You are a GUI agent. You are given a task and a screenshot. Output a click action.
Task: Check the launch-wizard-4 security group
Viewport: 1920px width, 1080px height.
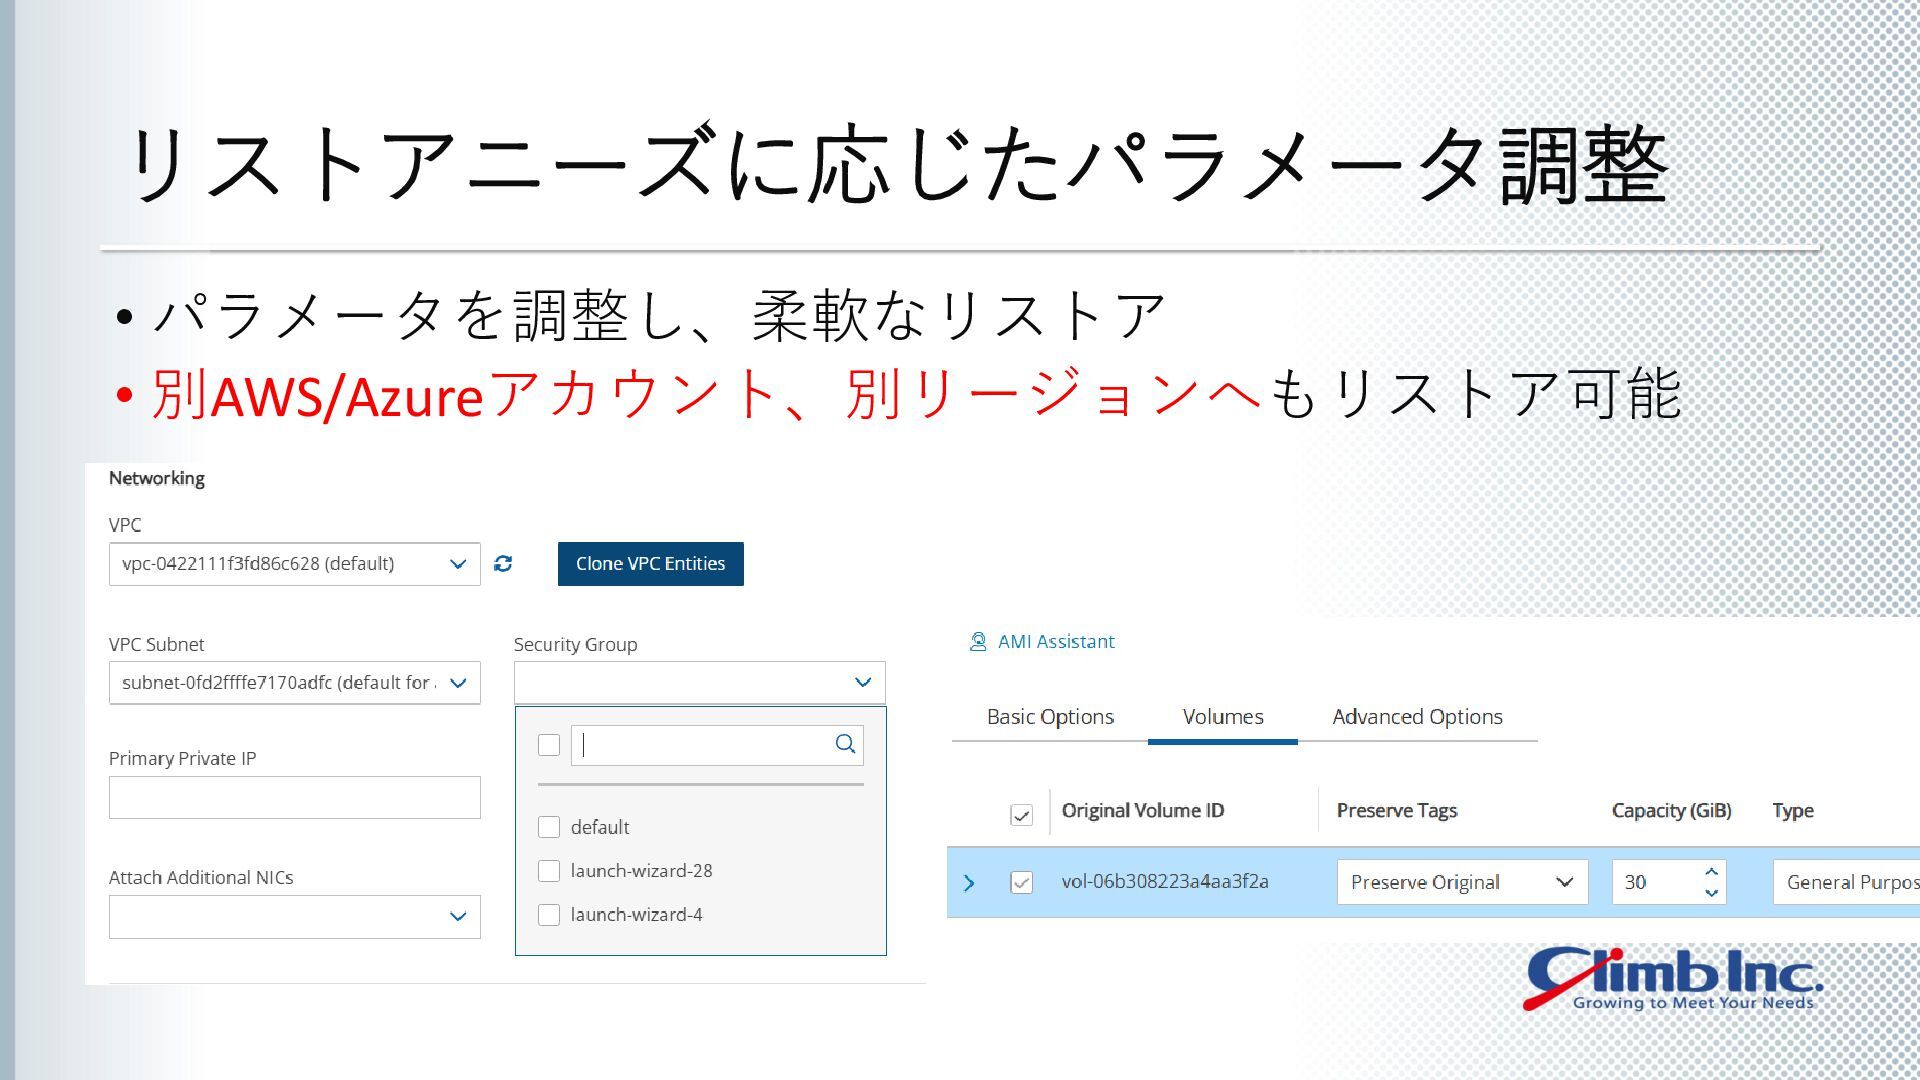coord(549,915)
